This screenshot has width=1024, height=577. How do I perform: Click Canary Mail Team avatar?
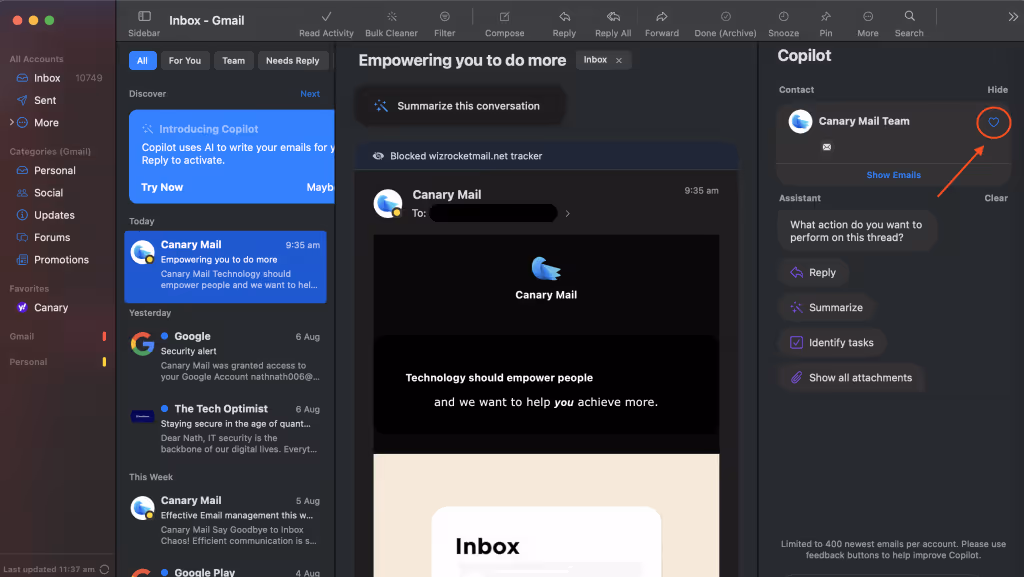[x=800, y=121]
